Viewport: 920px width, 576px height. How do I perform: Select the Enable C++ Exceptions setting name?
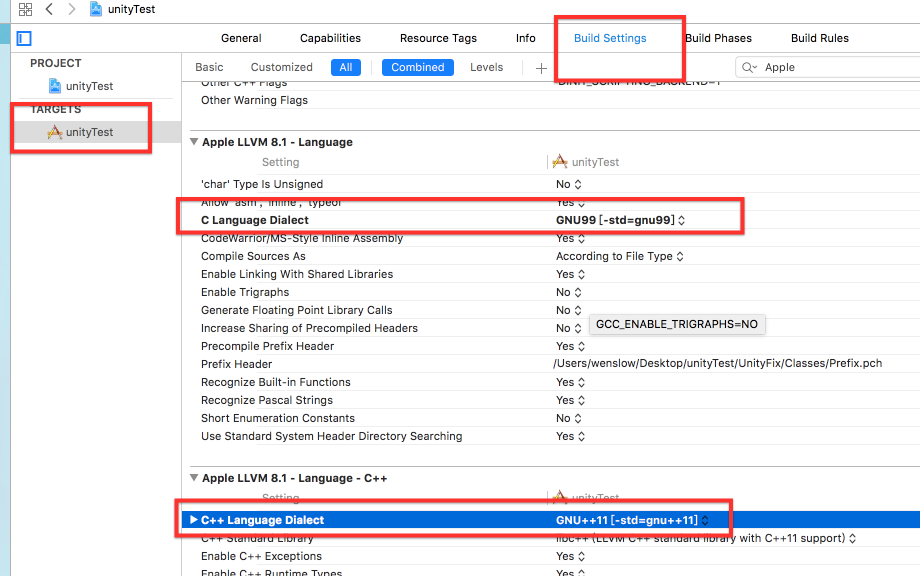coord(261,556)
